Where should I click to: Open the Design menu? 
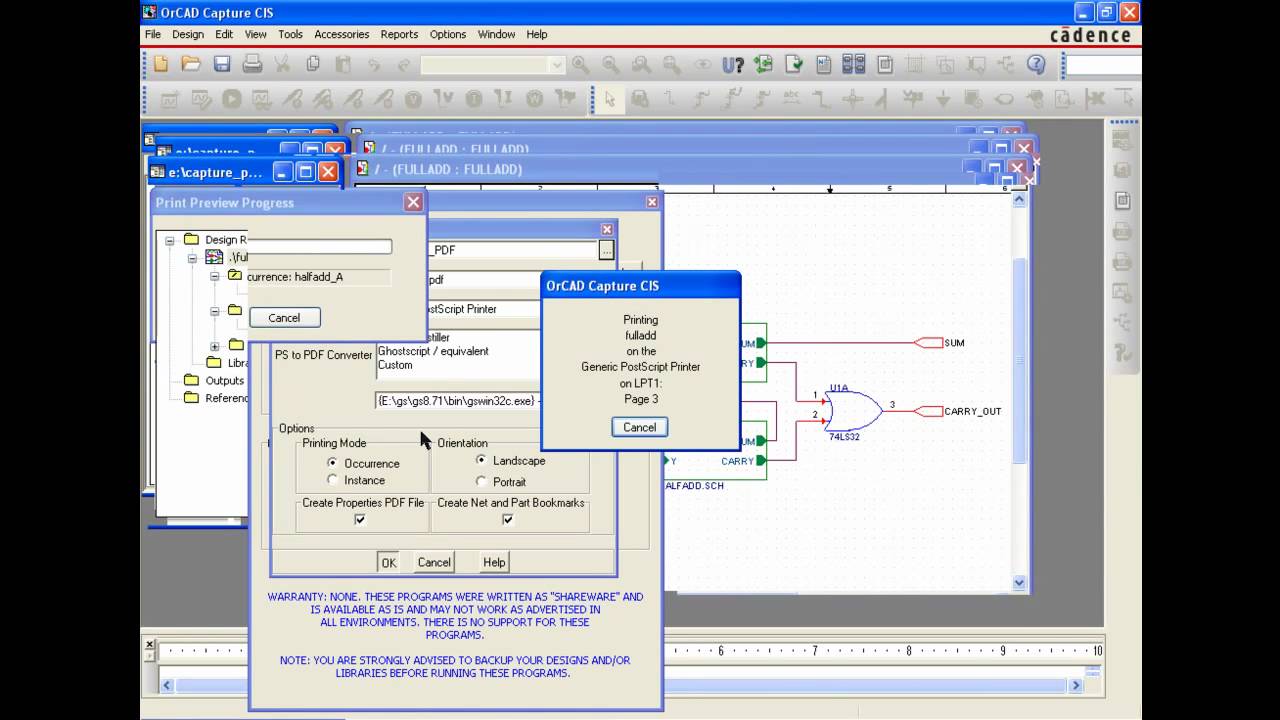[188, 34]
